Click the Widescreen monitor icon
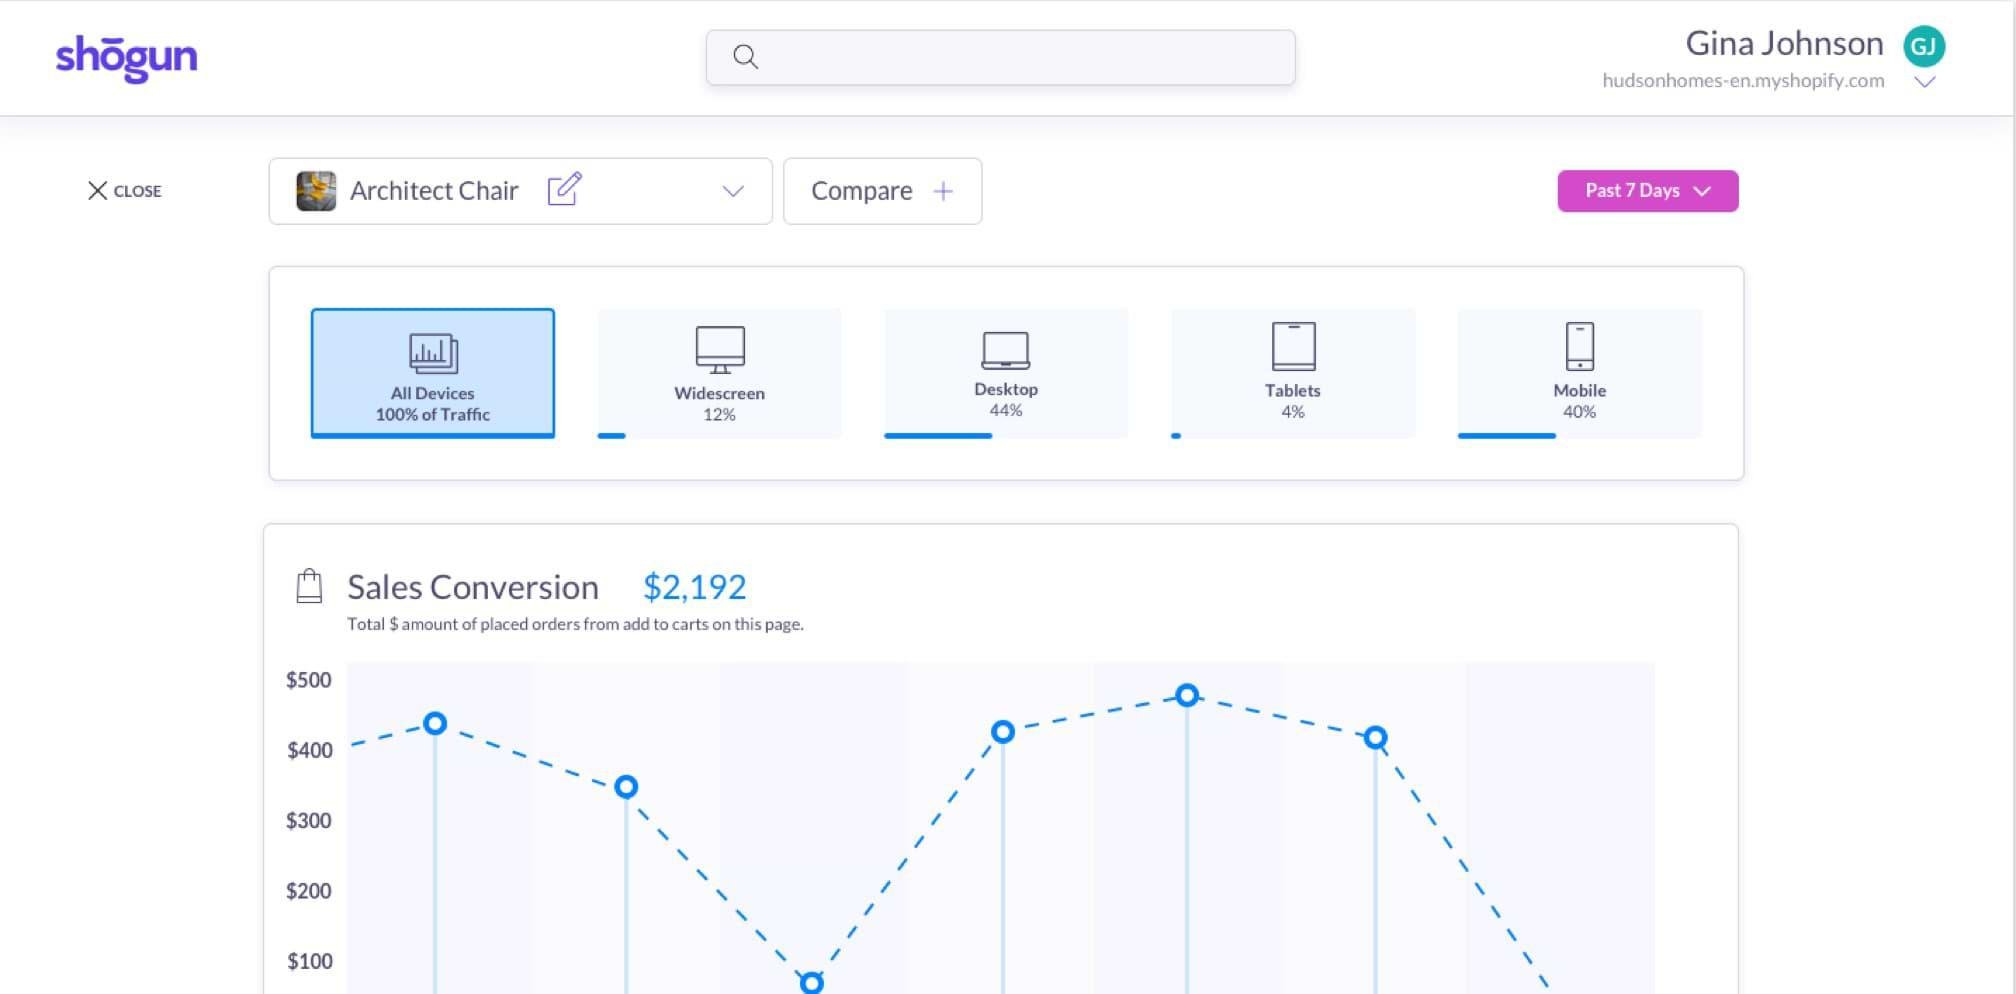This screenshot has width=2016, height=994. click(720, 350)
